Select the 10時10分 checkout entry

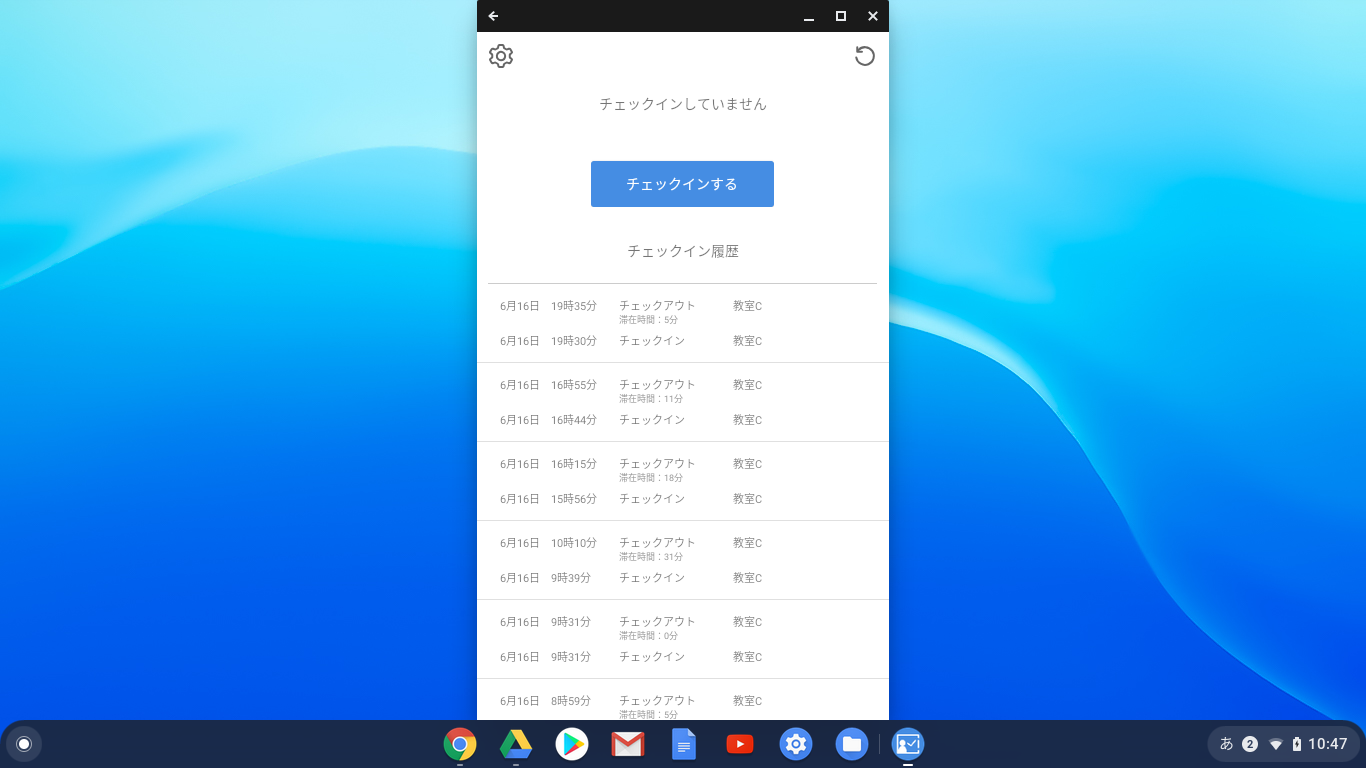[682, 548]
